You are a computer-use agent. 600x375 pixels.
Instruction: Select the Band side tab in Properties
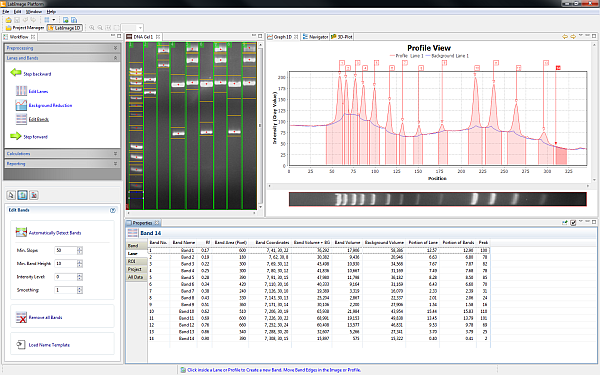pyautogui.click(x=137, y=245)
